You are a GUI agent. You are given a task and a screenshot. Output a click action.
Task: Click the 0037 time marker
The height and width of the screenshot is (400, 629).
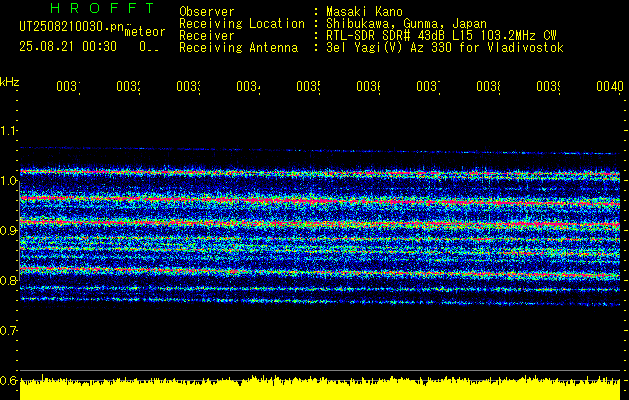[428, 87]
